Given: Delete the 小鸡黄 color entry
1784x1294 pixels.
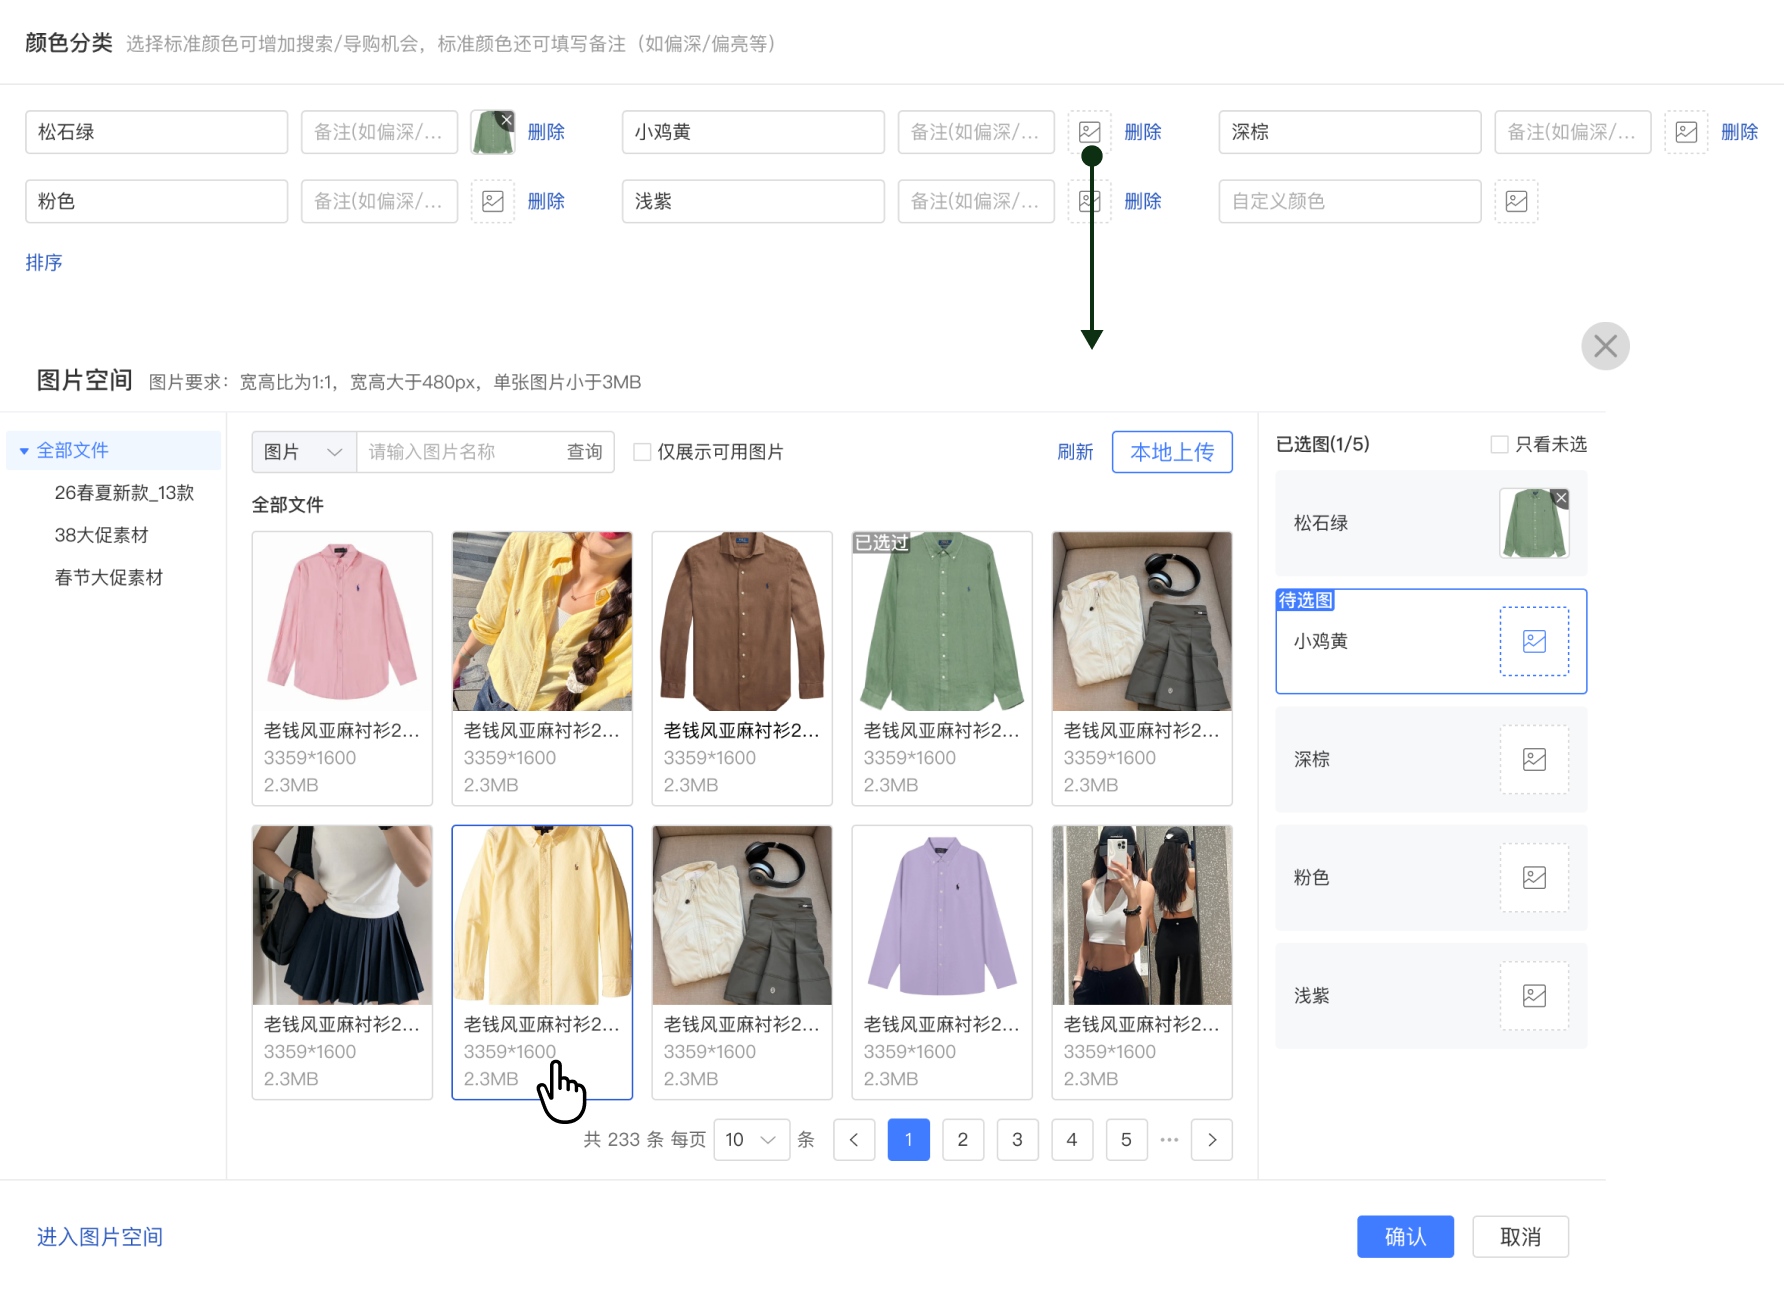Looking at the screenshot, I should tap(1143, 132).
